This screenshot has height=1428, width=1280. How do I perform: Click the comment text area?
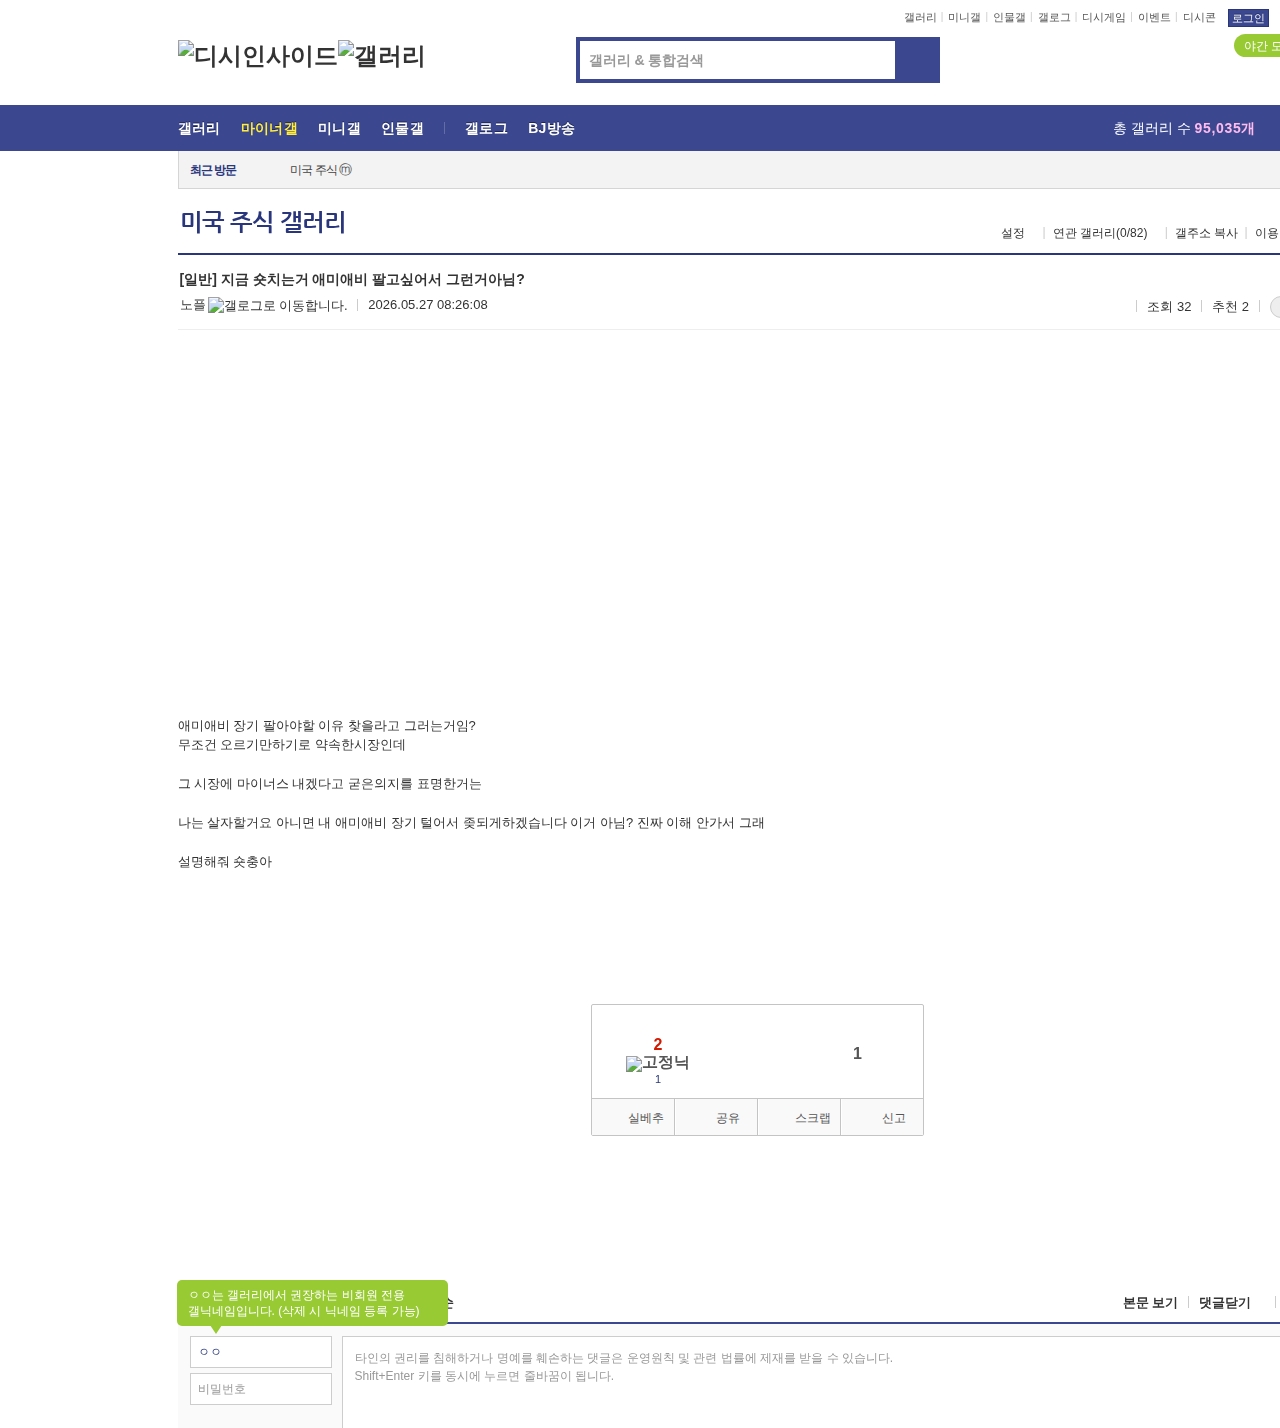tap(811, 1382)
